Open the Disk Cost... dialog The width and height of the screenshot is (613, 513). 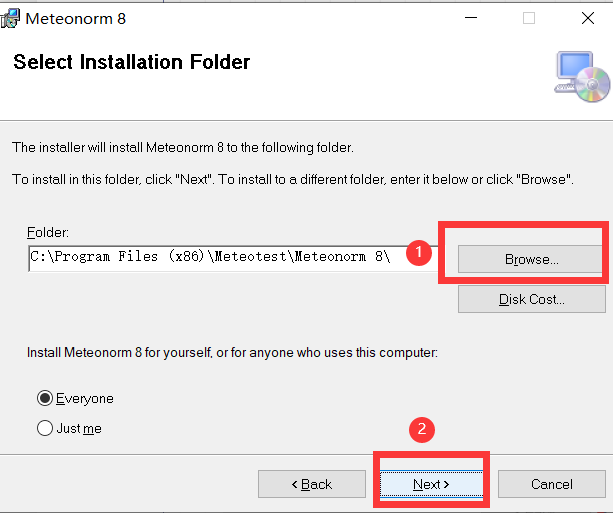(x=531, y=299)
